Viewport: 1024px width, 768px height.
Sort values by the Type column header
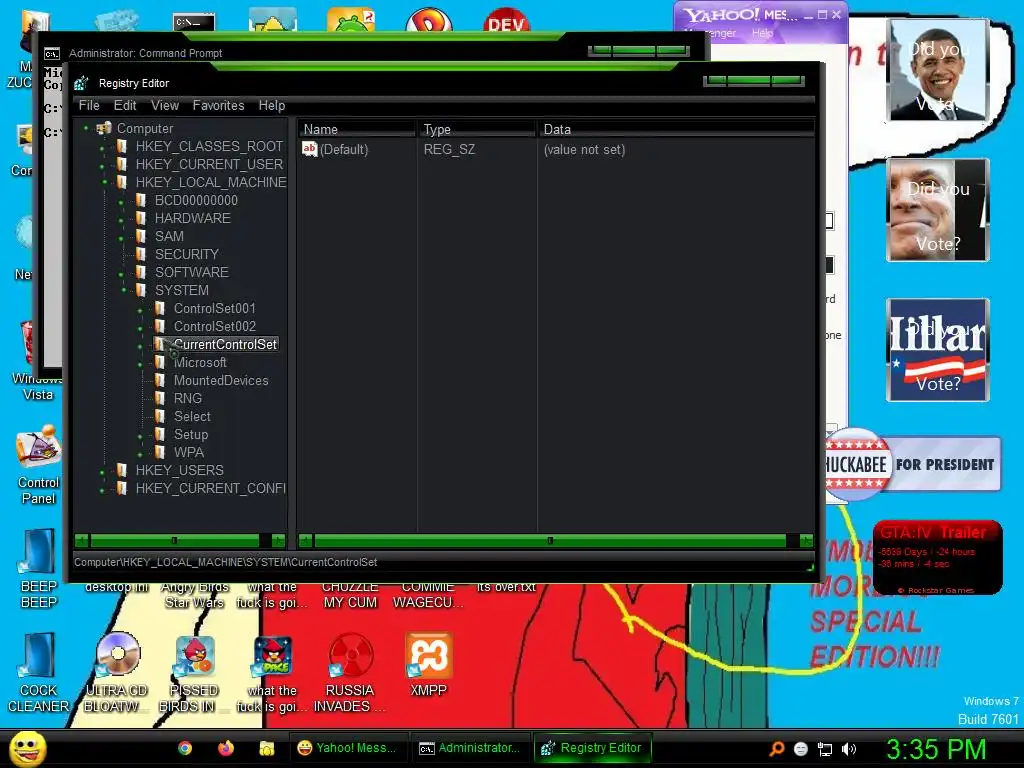pos(475,129)
